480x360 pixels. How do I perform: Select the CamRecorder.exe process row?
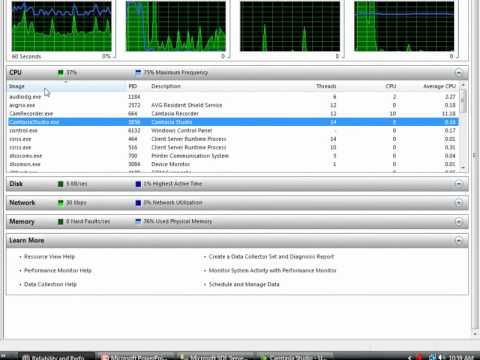[233, 114]
